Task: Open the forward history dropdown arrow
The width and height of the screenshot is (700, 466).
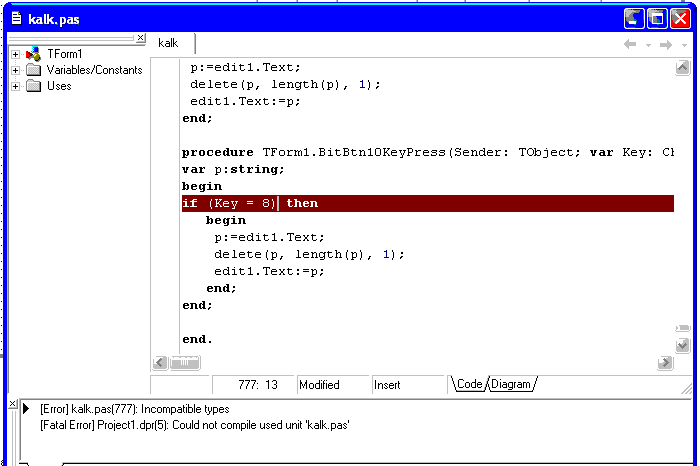Action: (684, 45)
